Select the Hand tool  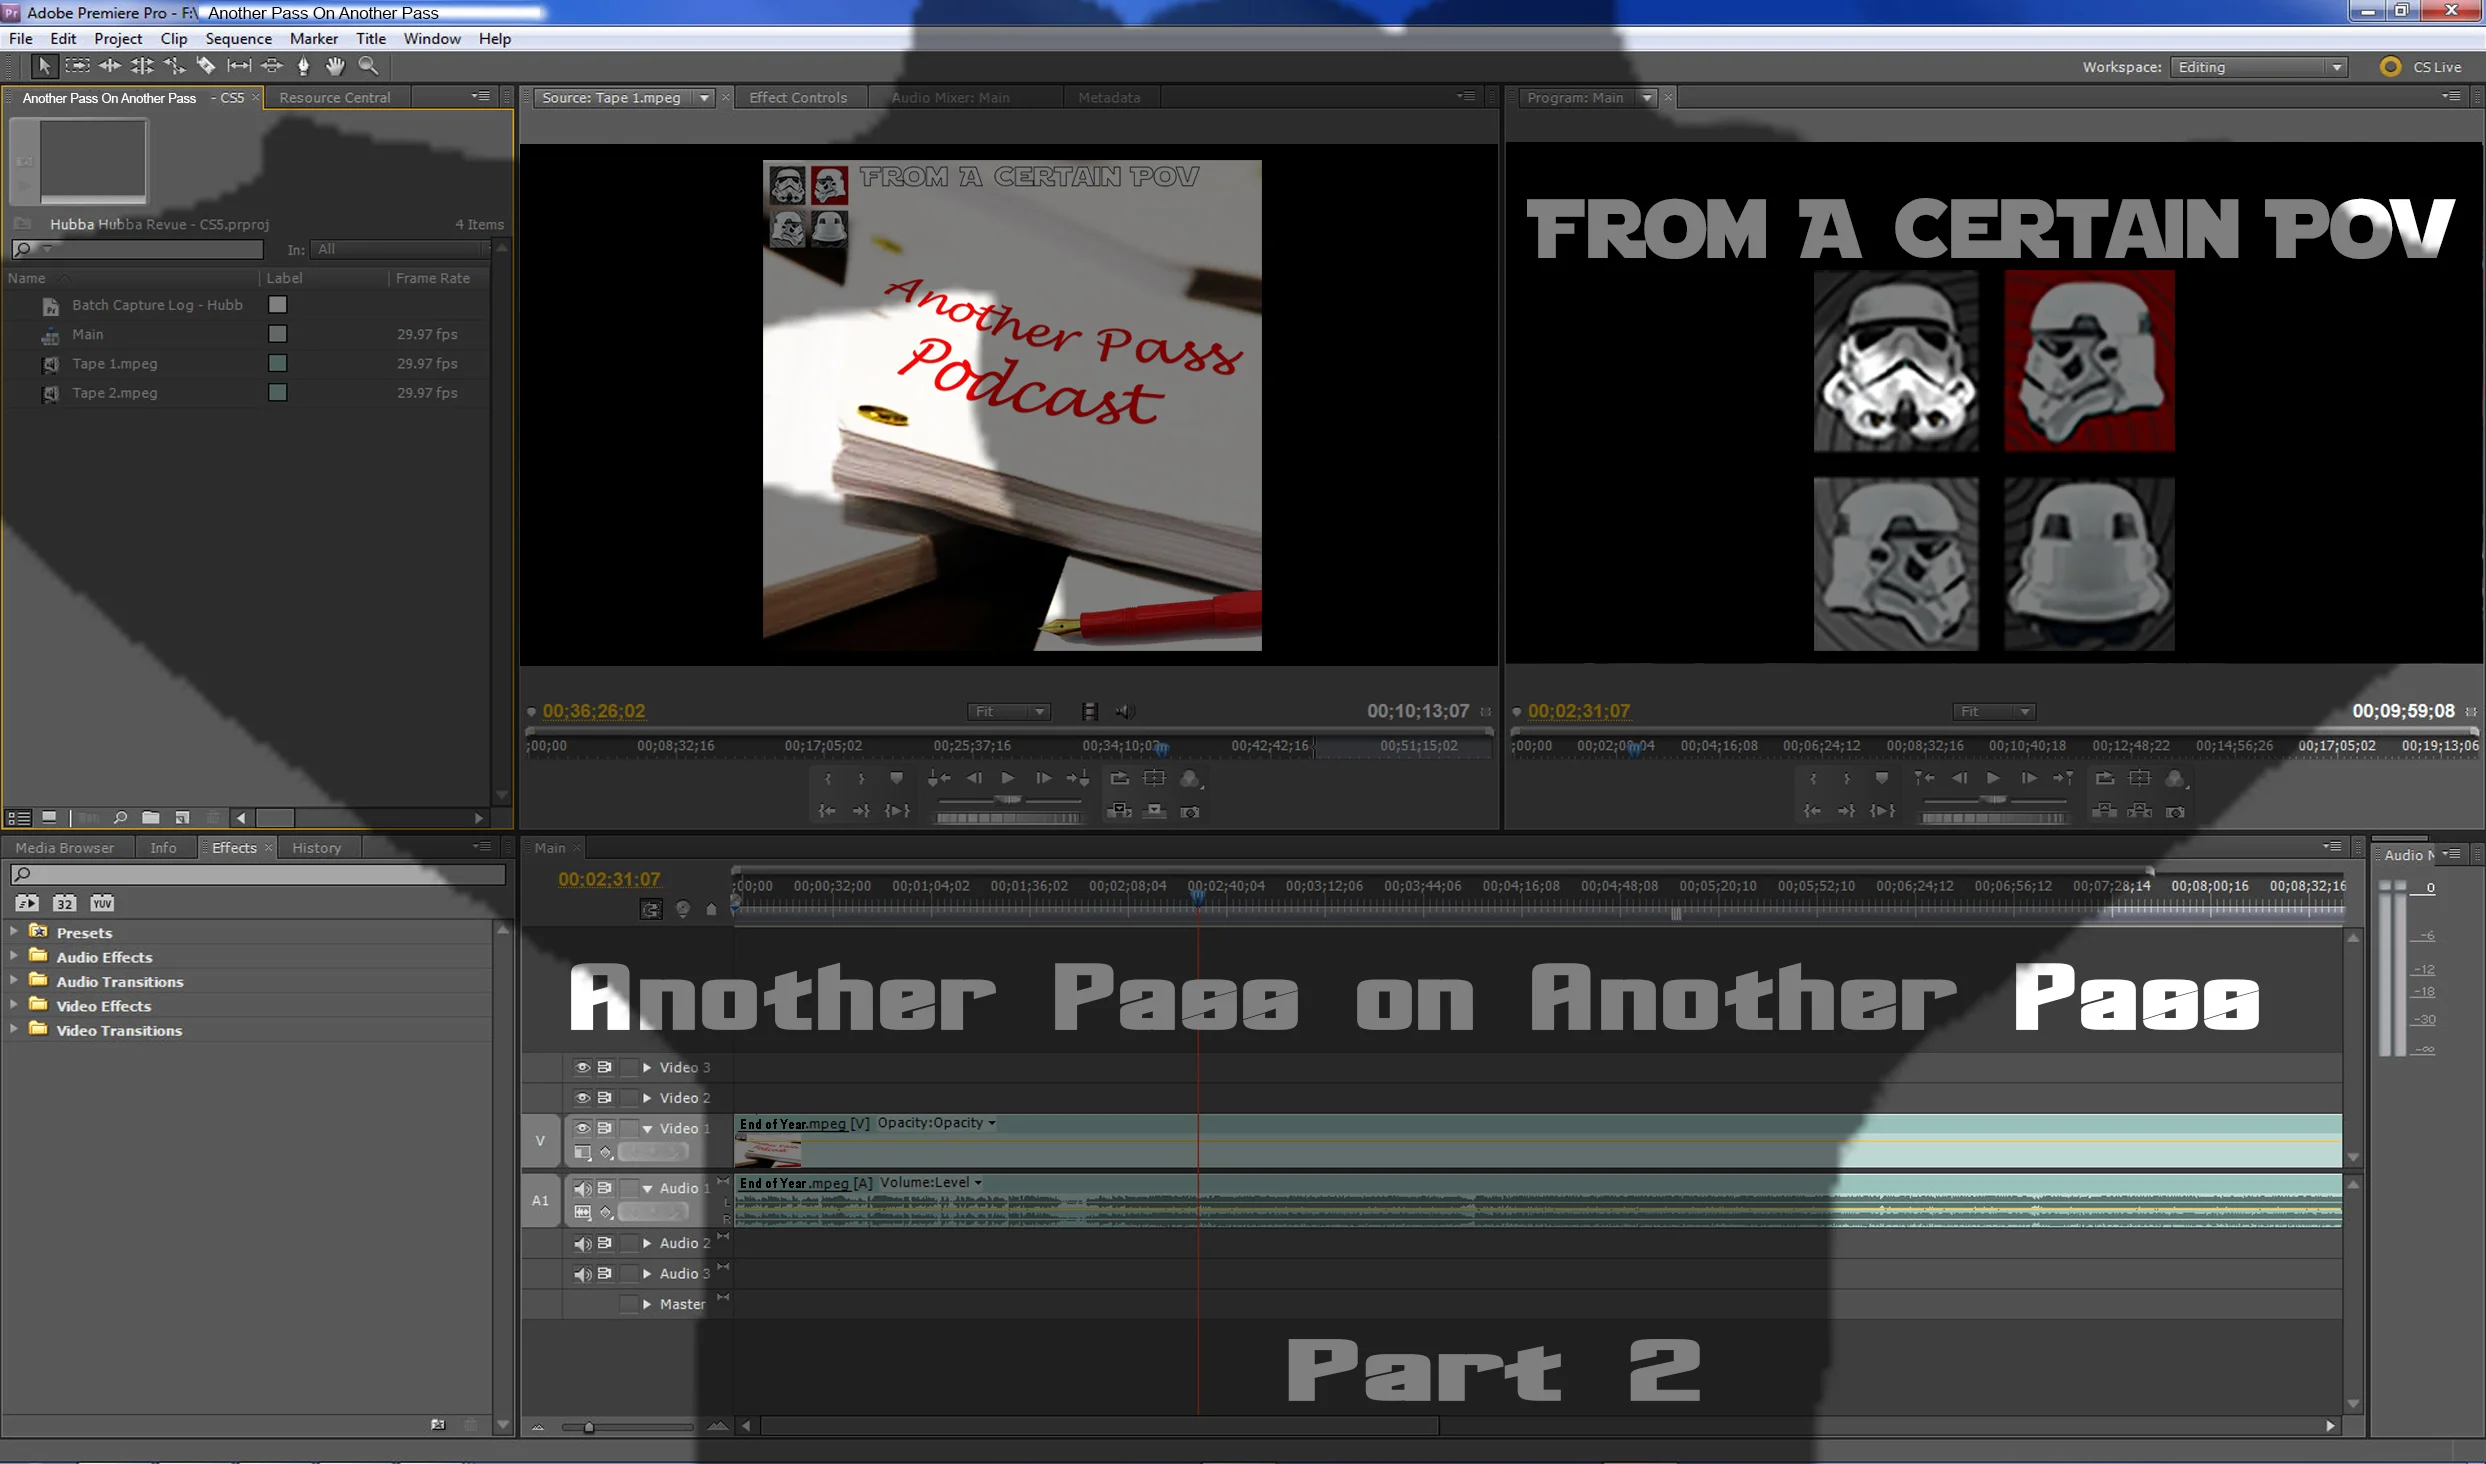click(x=336, y=66)
